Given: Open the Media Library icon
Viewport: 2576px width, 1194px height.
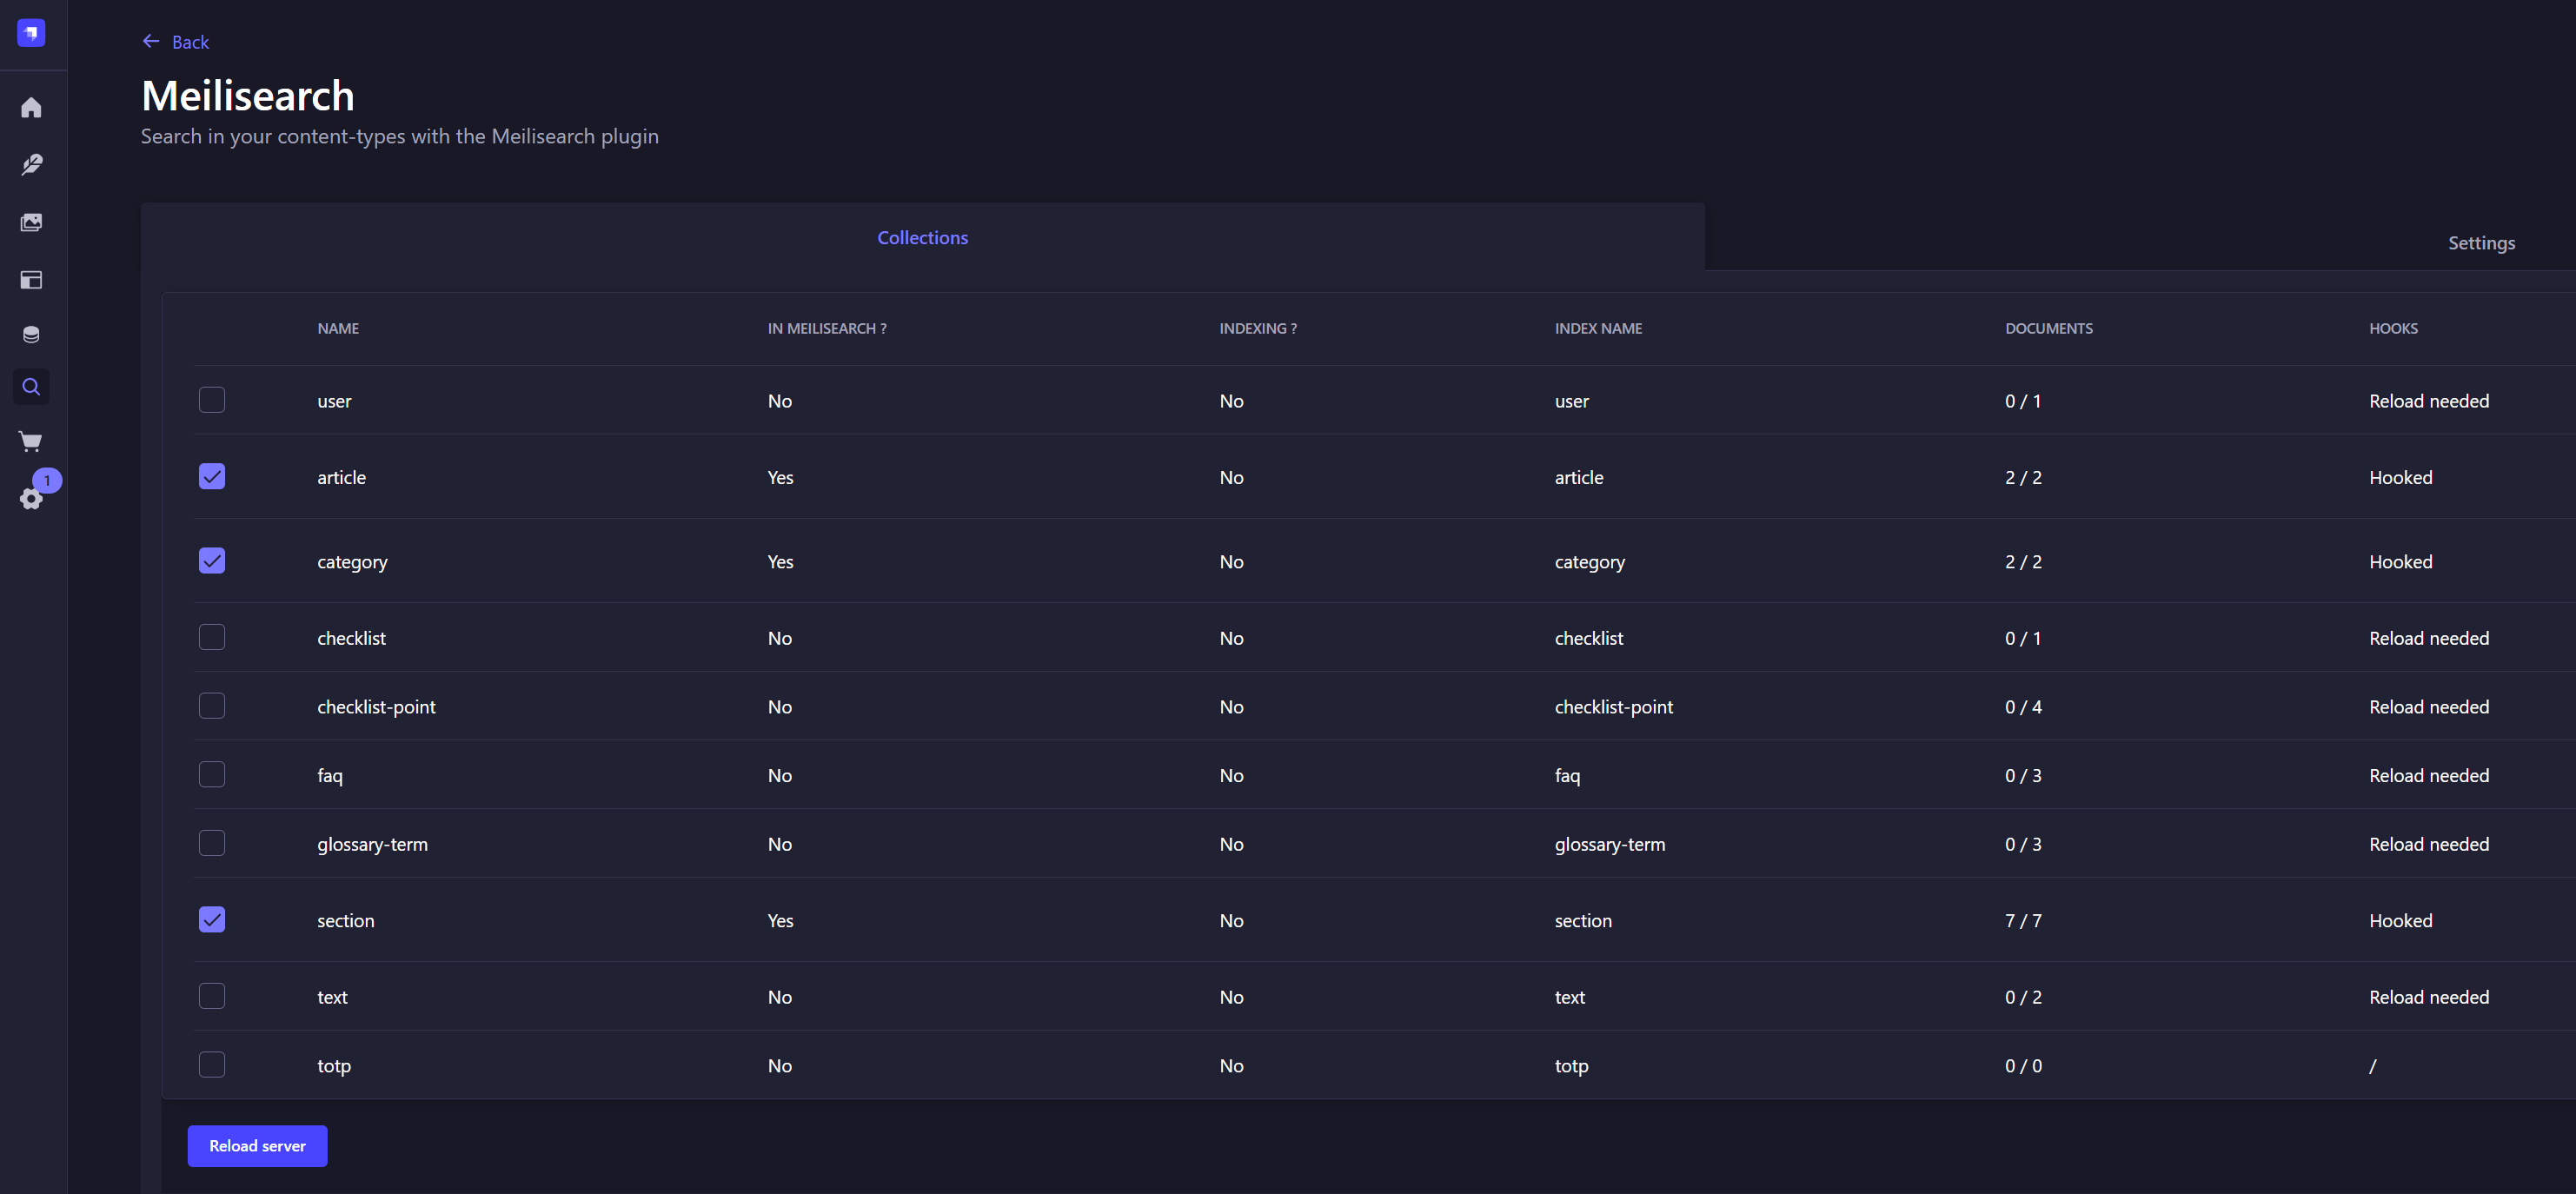Looking at the screenshot, I should 31,222.
